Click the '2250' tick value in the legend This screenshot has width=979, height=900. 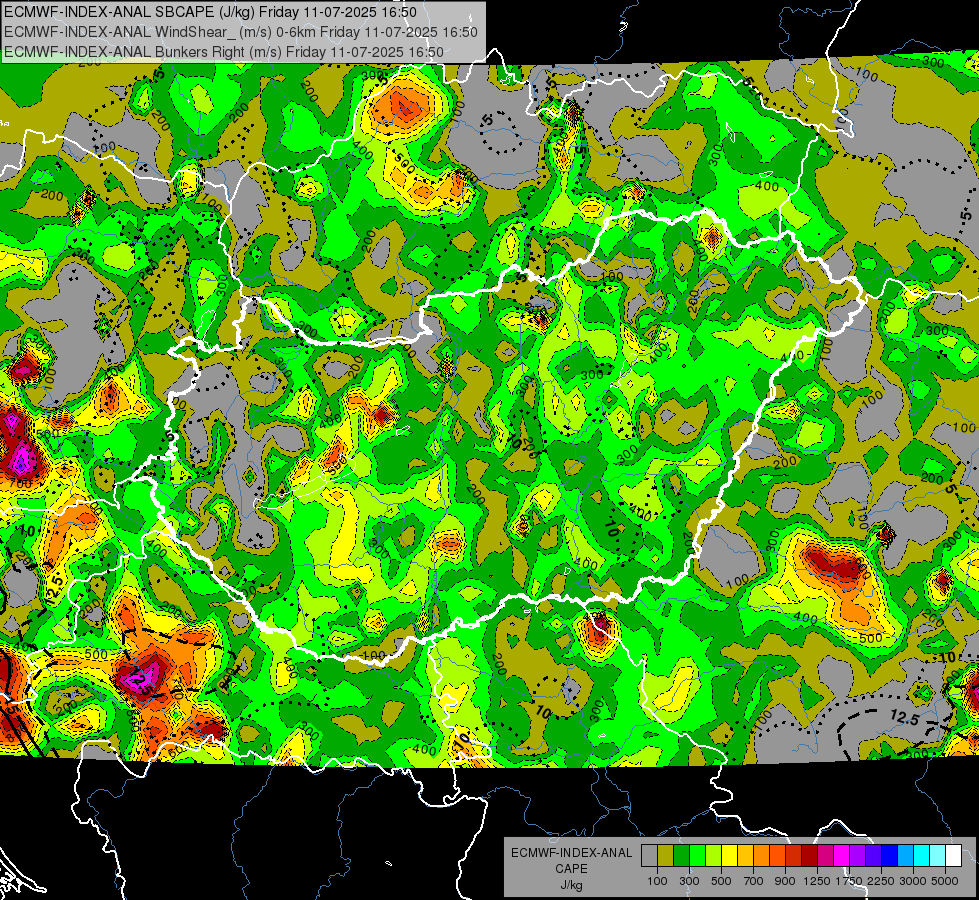click(881, 881)
